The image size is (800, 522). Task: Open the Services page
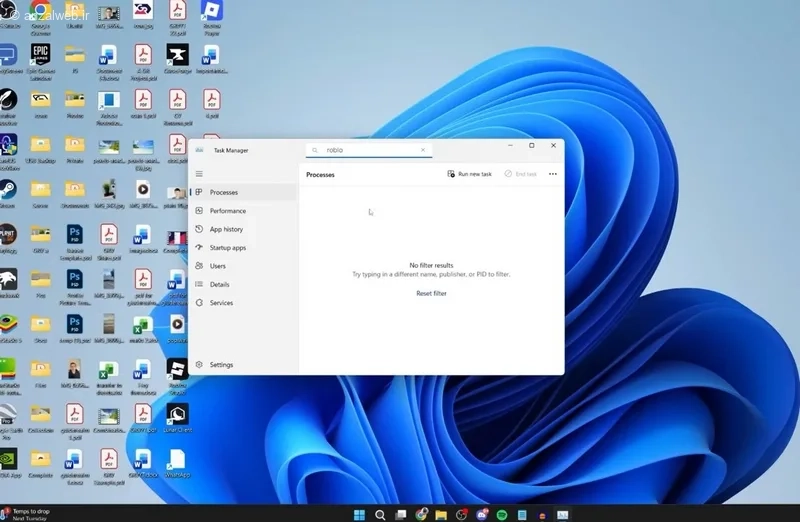pos(243,303)
